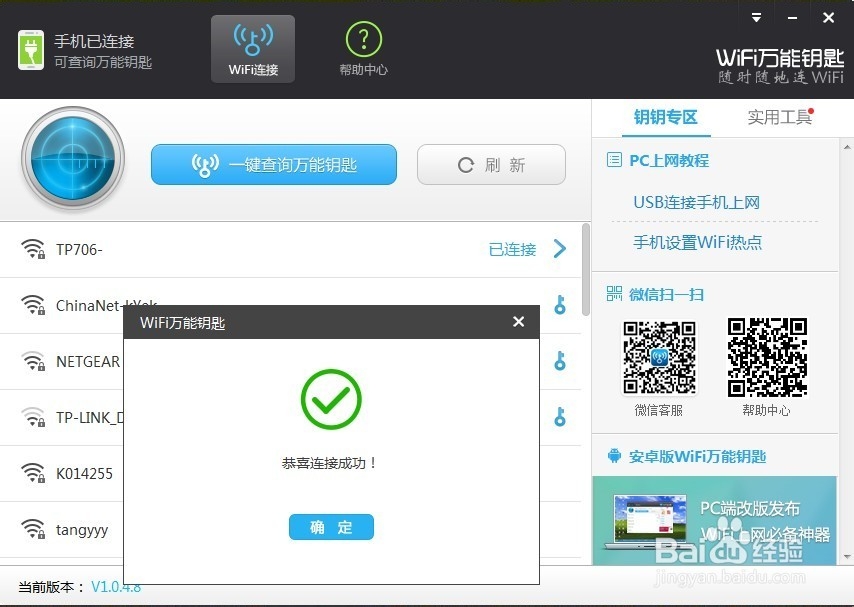854x607 pixels.
Task: Open the 帮助中心 help tab
Action: click(363, 49)
